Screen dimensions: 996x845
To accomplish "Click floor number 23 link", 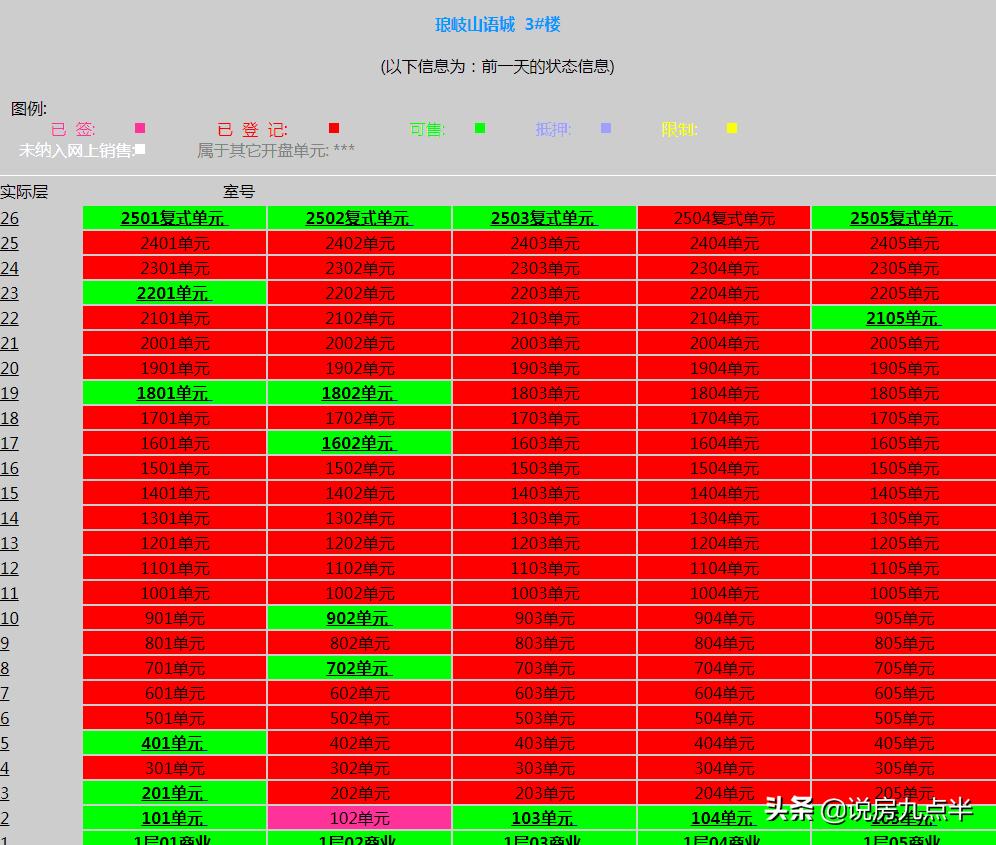I will click(10, 293).
